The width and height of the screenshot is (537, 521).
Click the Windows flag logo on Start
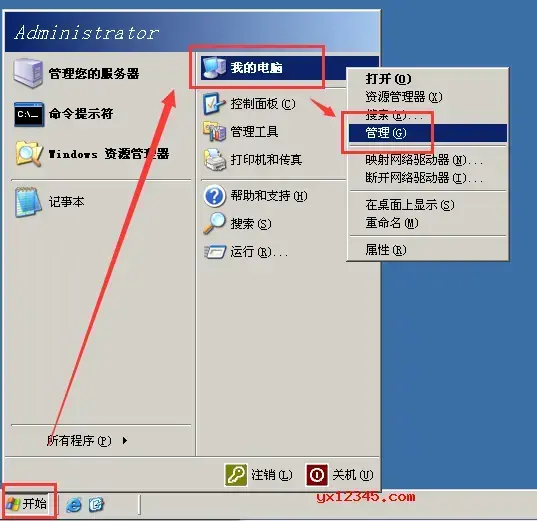point(13,504)
